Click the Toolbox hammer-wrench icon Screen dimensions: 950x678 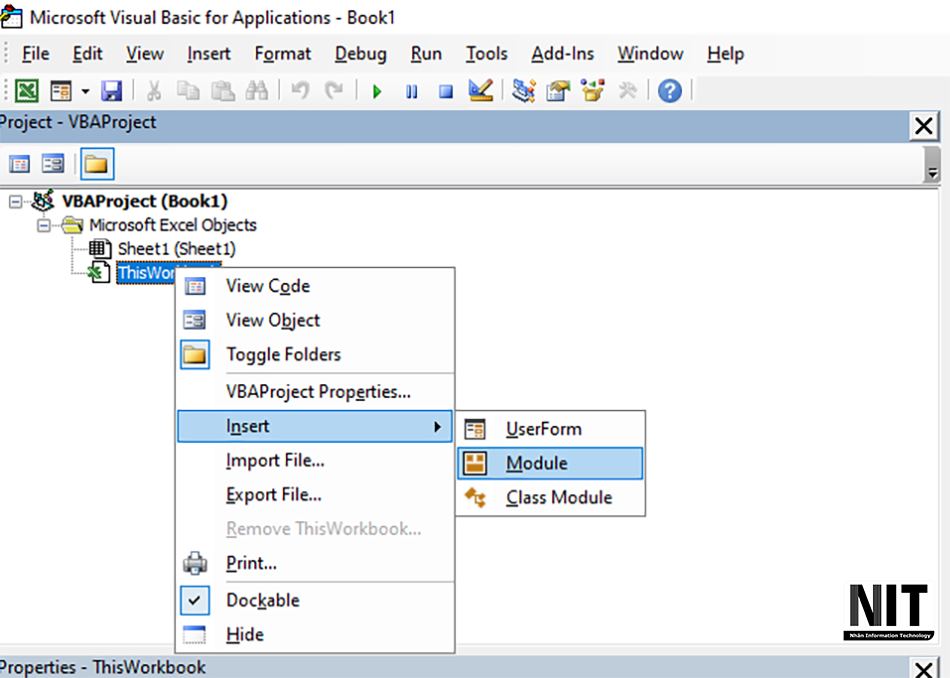pyautogui.click(x=627, y=91)
